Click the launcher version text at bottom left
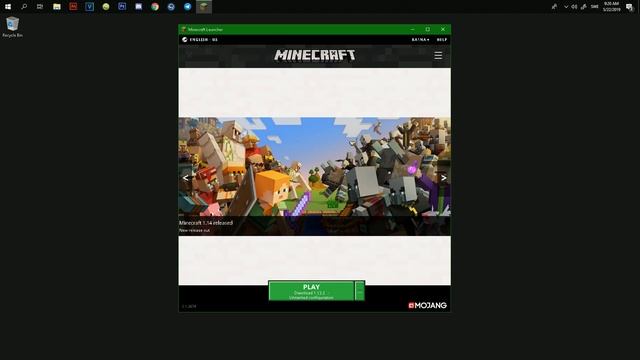640x360 pixels. 189,306
